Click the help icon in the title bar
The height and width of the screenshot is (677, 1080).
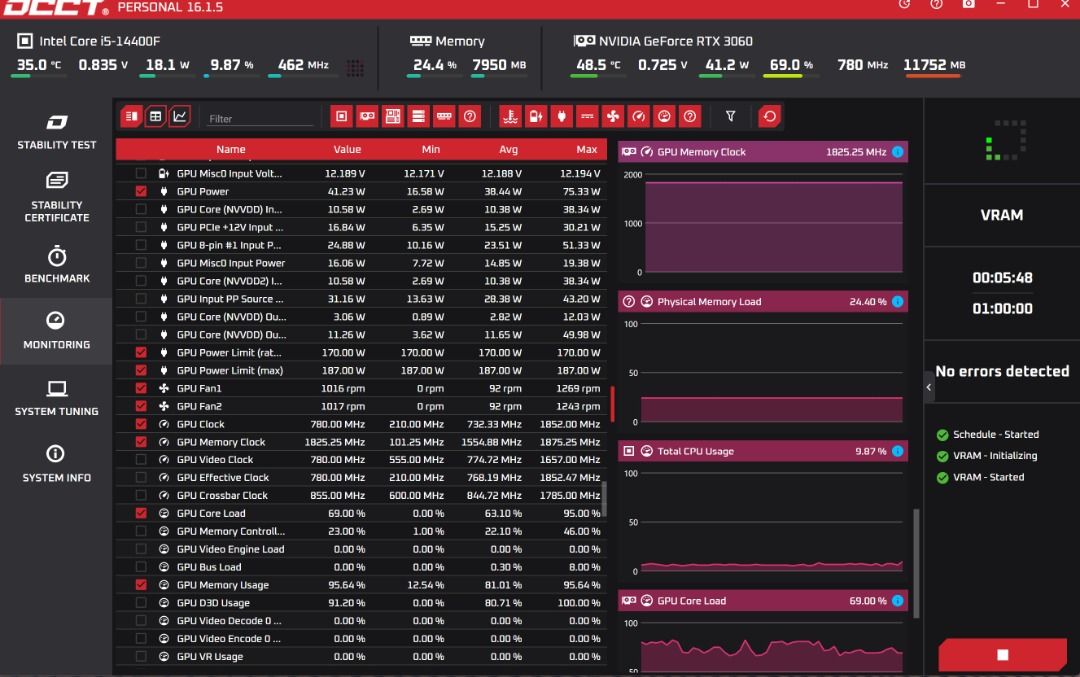click(936, 4)
